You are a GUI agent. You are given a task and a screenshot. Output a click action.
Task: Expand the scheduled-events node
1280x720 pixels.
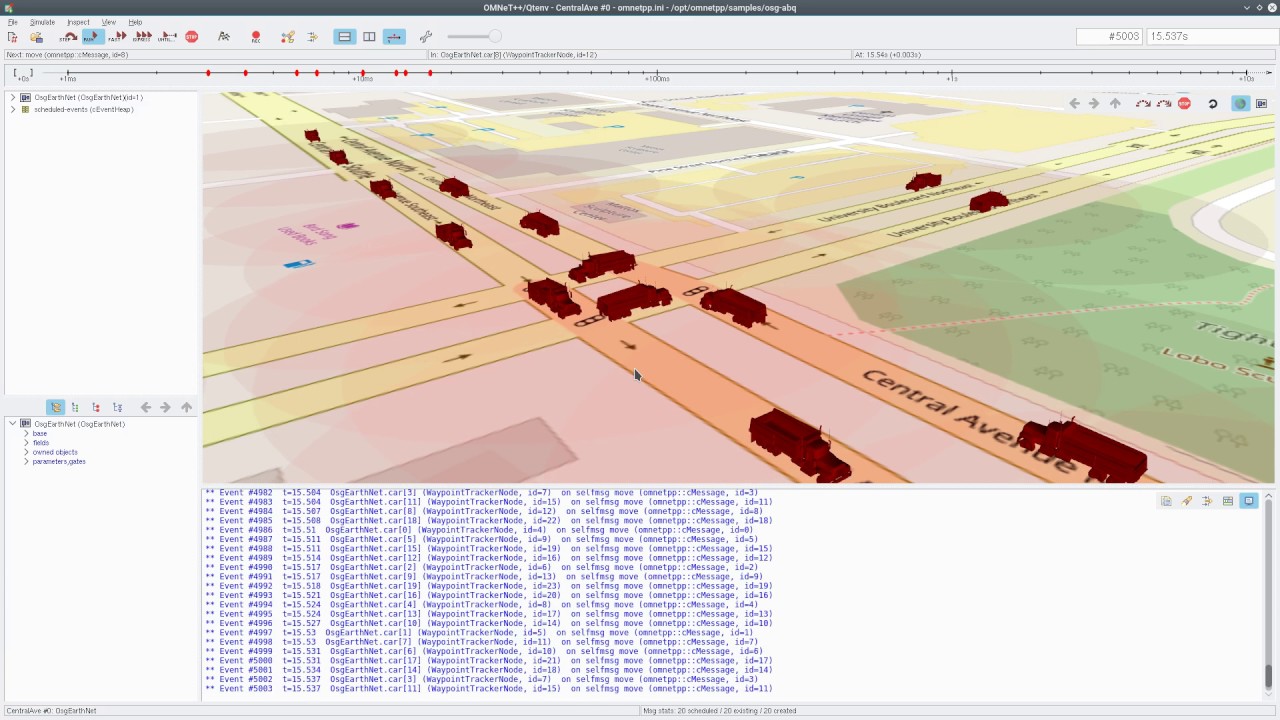click(x=12, y=109)
